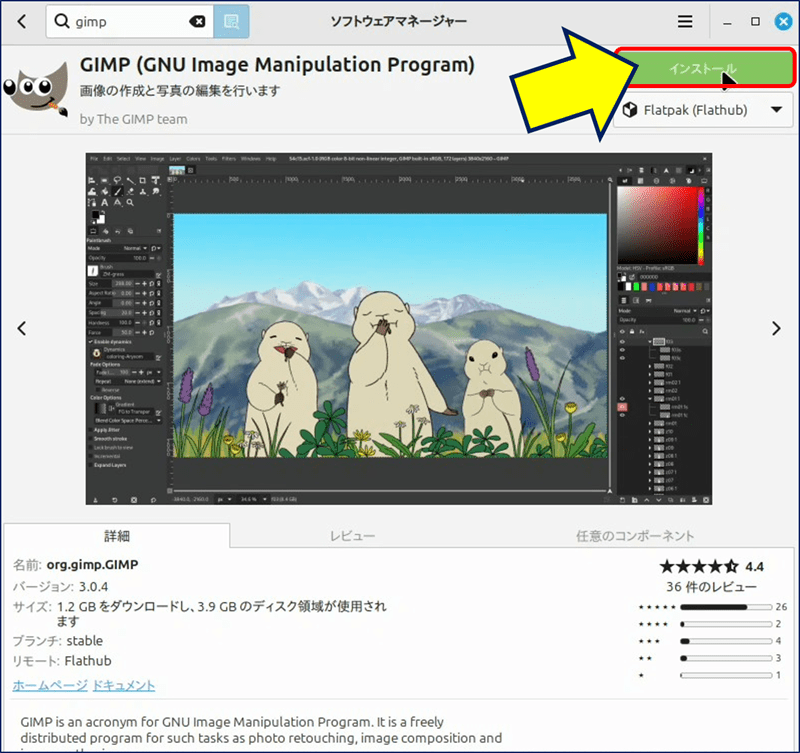Click the two-star rating bar
The width and height of the screenshot is (800, 753).
(726, 658)
